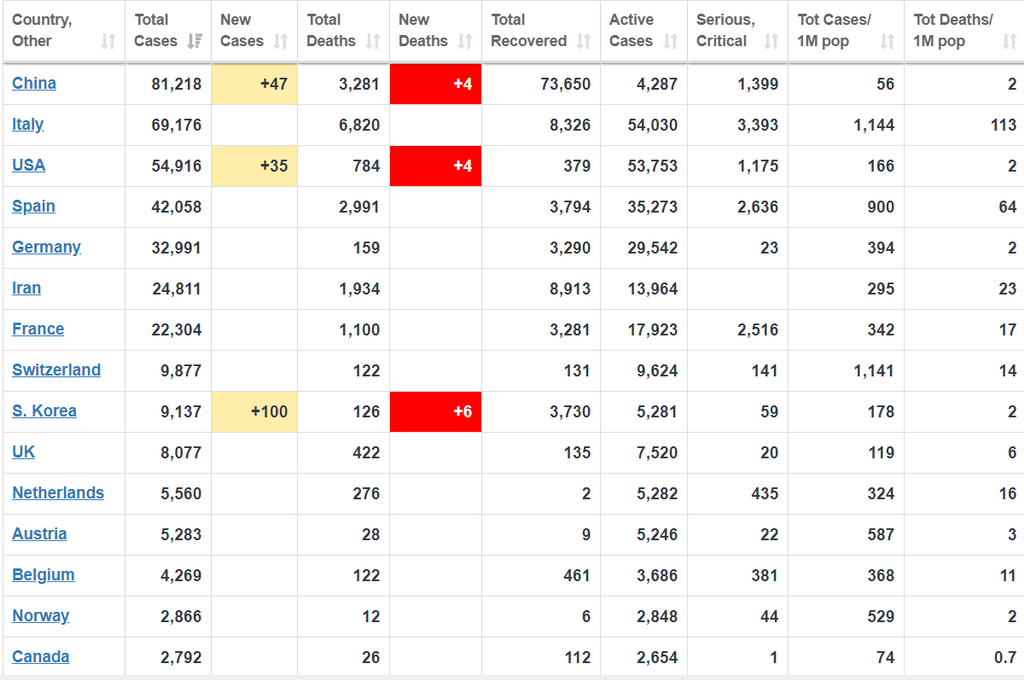The height and width of the screenshot is (680, 1024).
Task: Open the UK country link
Action: [24, 452]
